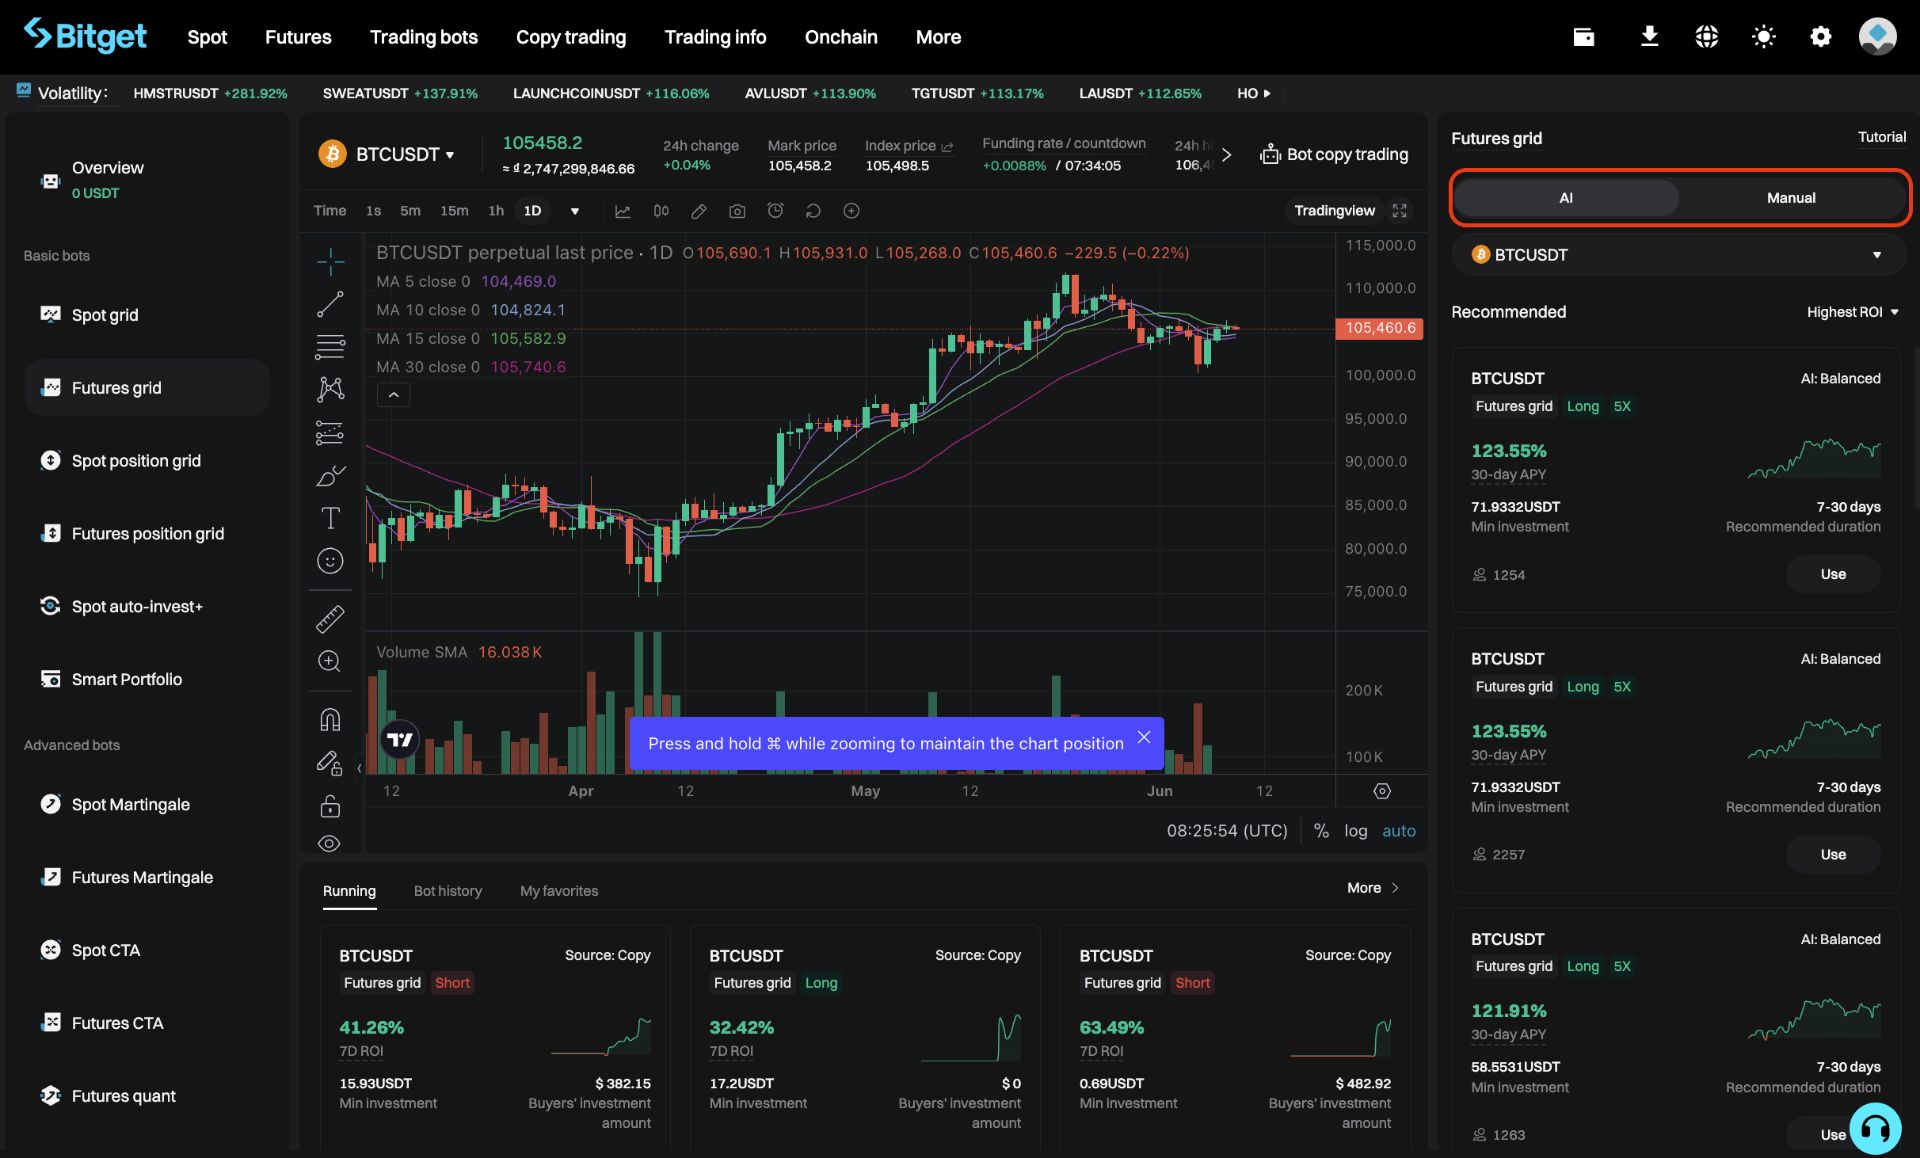Select the pattern drawing tool
The width and height of the screenshot is (1920, 1158).
coord(330,389)
